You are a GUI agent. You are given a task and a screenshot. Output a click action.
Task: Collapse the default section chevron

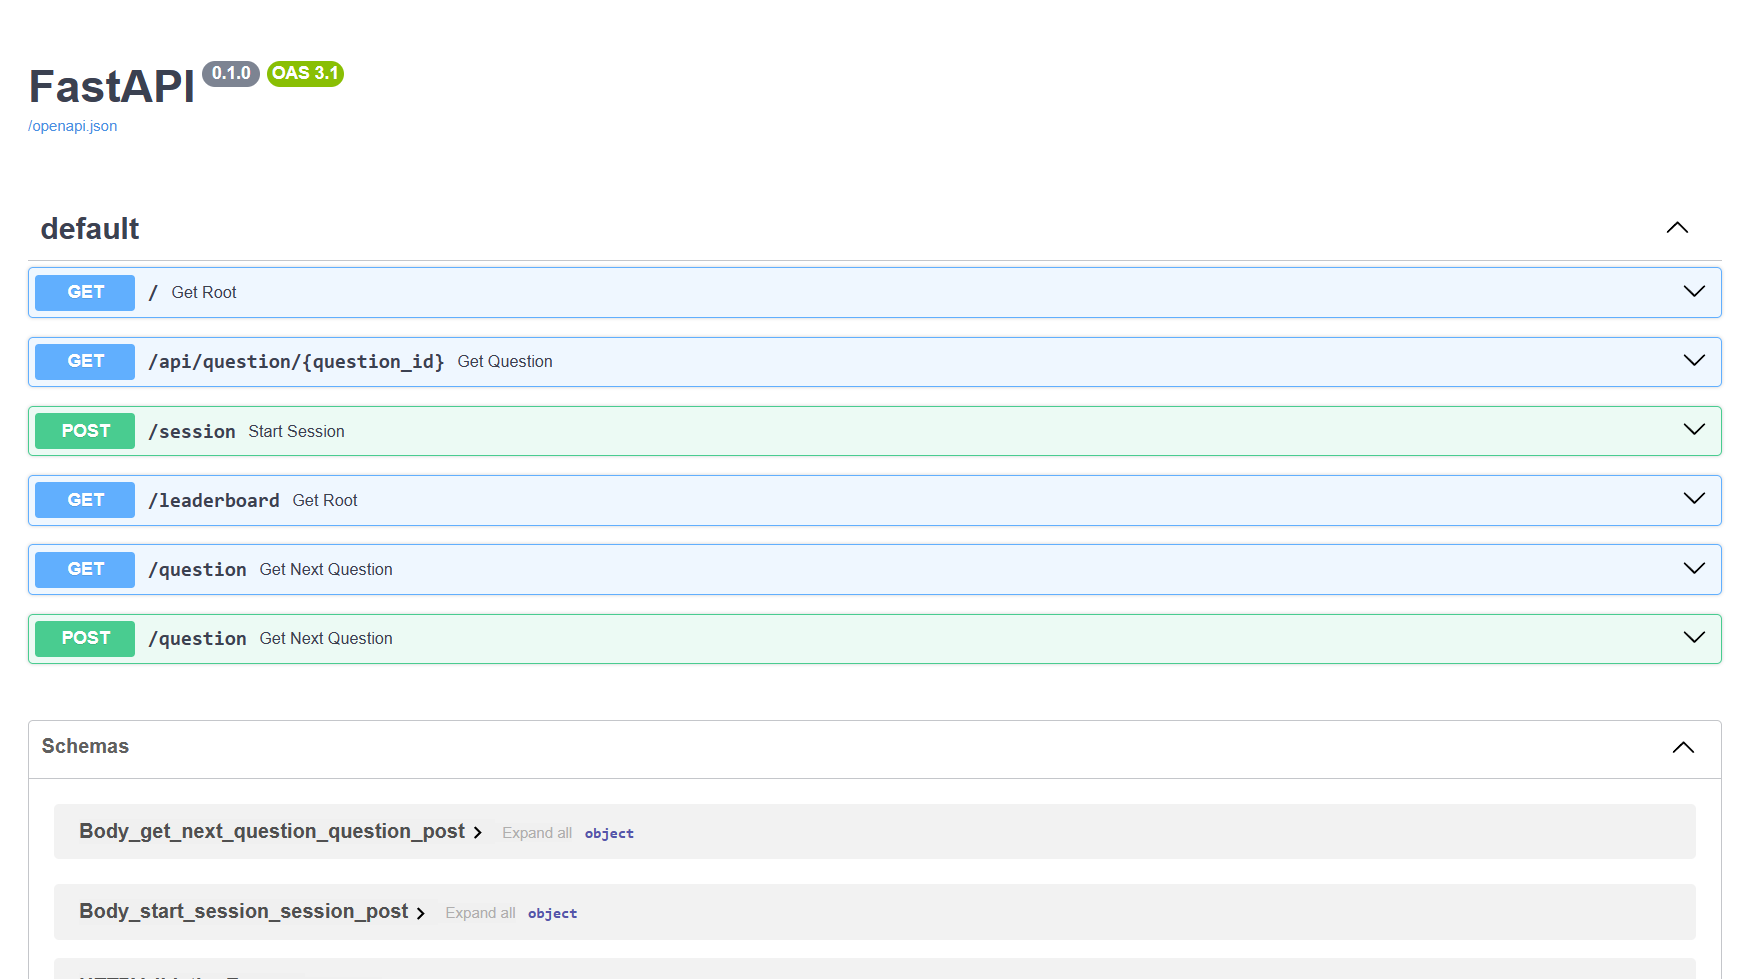pos(1677,228)
